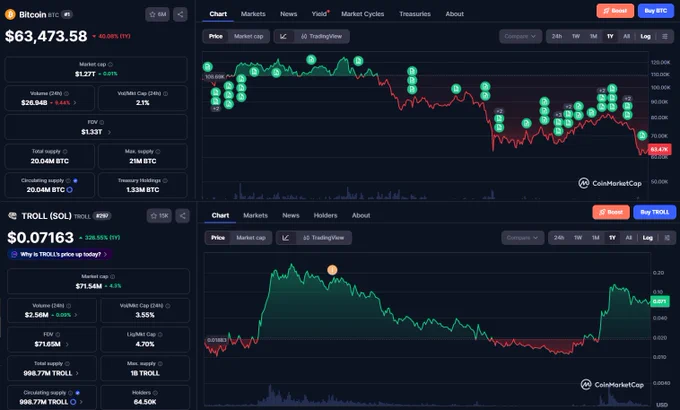Switch TROLL chart to line chart icon
Viewport: 680px width, 410px height.
tap(286, 238)
